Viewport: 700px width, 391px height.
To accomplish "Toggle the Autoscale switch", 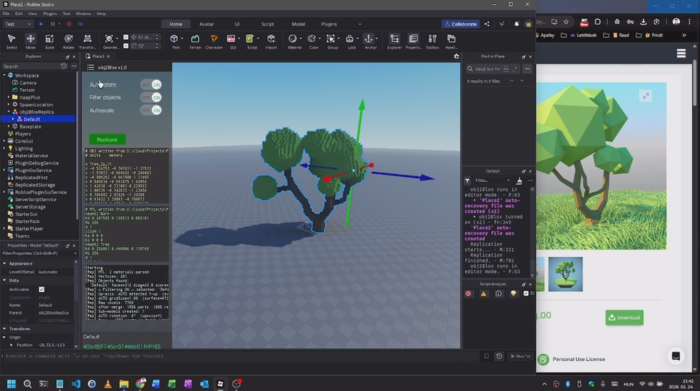I will point(151,110).
